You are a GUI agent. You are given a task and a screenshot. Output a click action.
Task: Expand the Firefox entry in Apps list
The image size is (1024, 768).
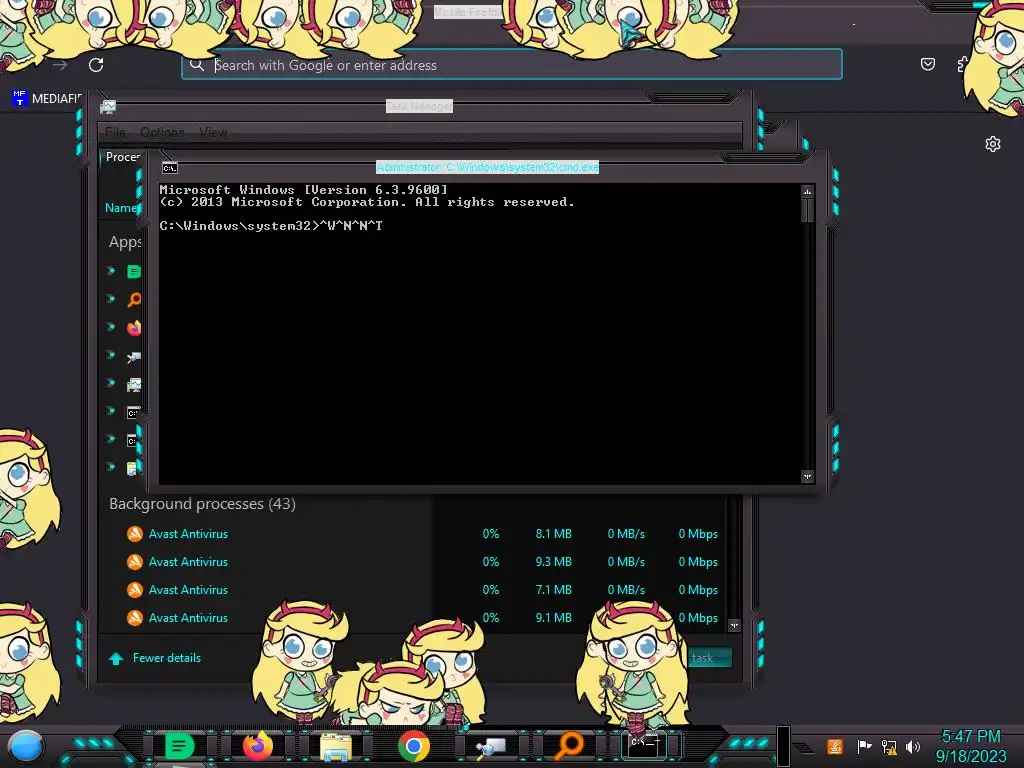pos(110,327)
